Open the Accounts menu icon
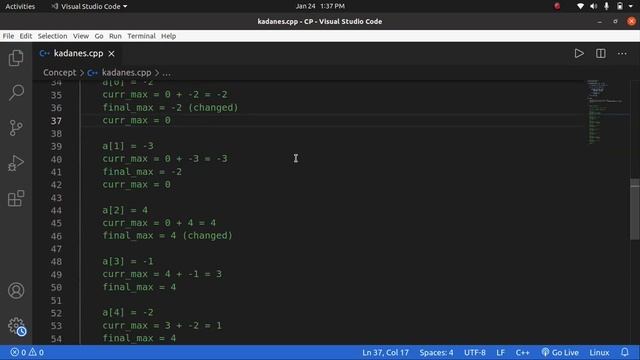 tap(16, 291)
